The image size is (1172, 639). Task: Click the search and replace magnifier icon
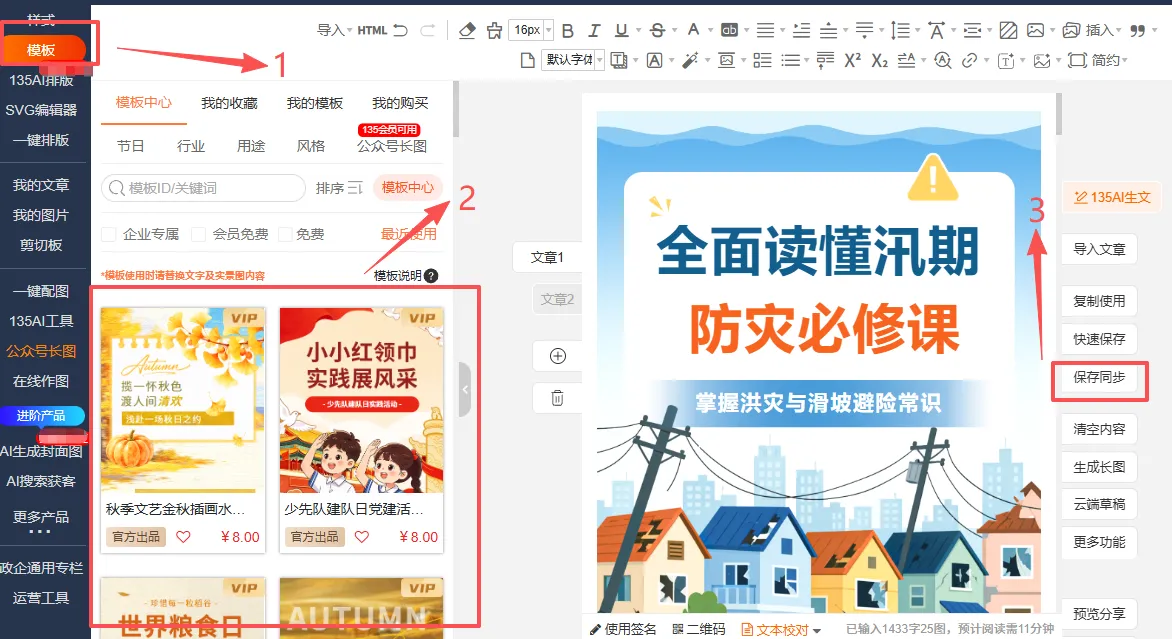pyautogui.click(x=943, y=61)
